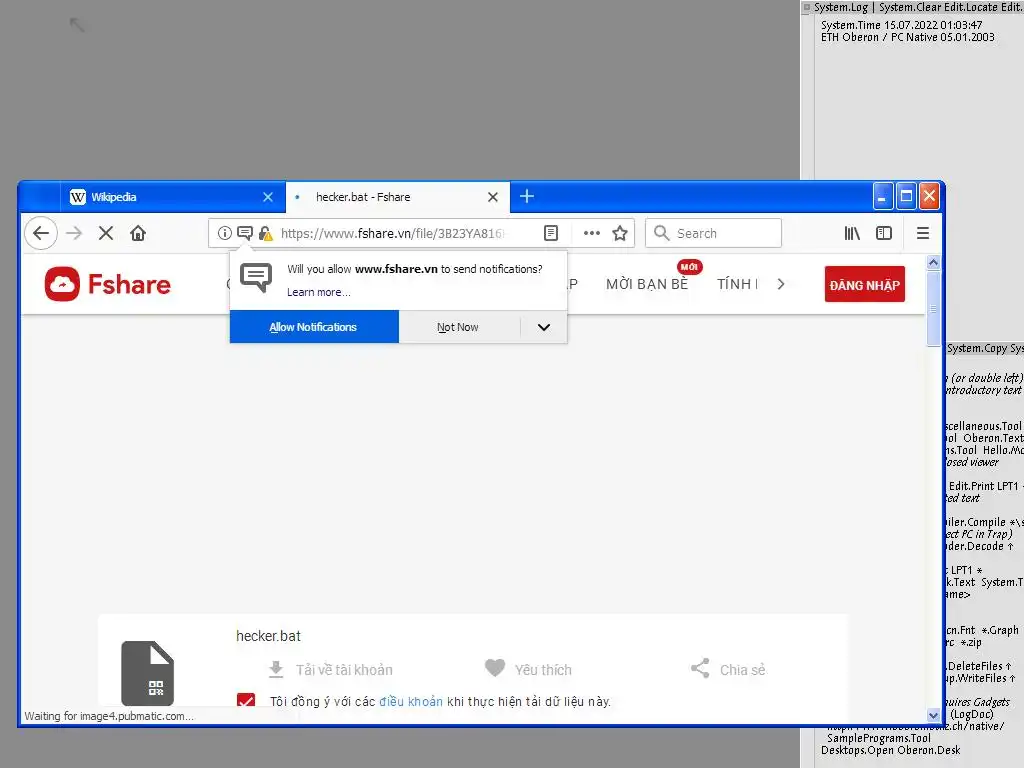Click the status bar Waiting for image4.pubmatic.com

click(x=109, y=716)
